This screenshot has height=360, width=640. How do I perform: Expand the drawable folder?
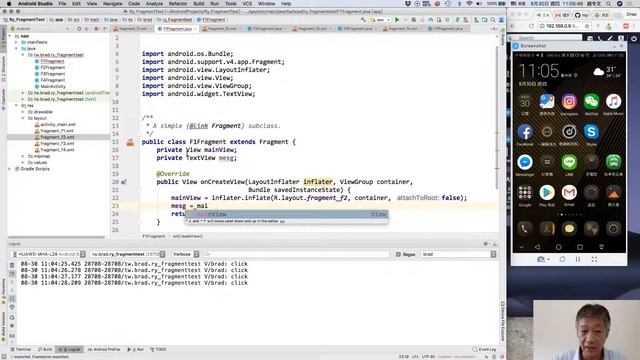click(23, 111)
